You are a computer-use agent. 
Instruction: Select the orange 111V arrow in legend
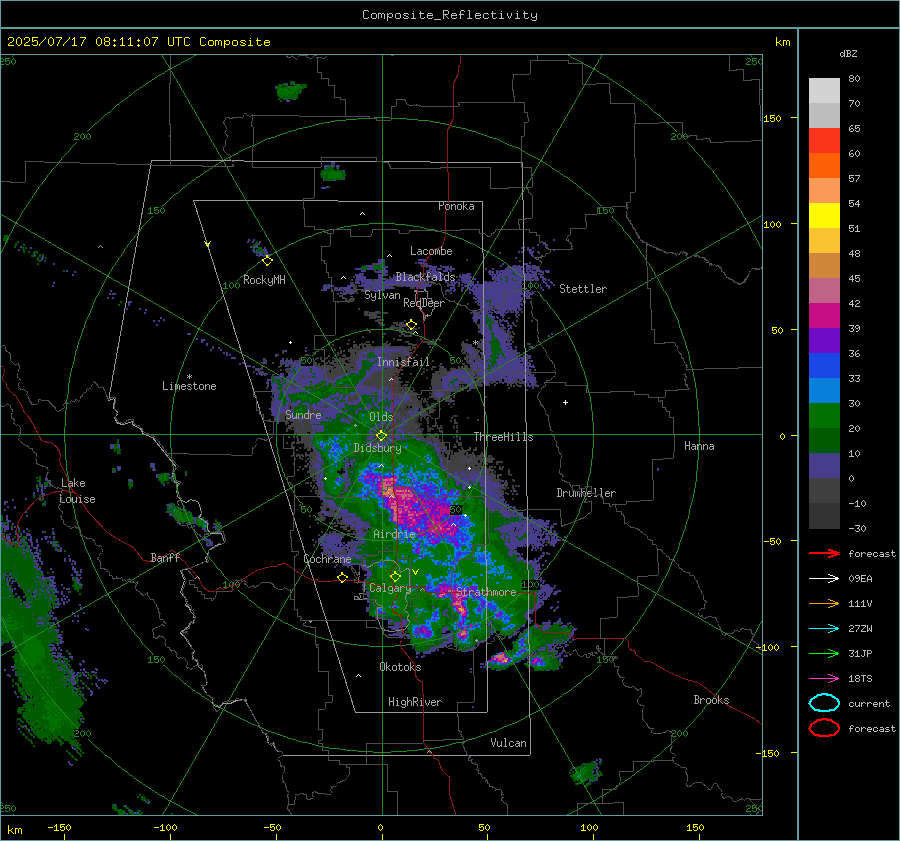coord(824,603)
